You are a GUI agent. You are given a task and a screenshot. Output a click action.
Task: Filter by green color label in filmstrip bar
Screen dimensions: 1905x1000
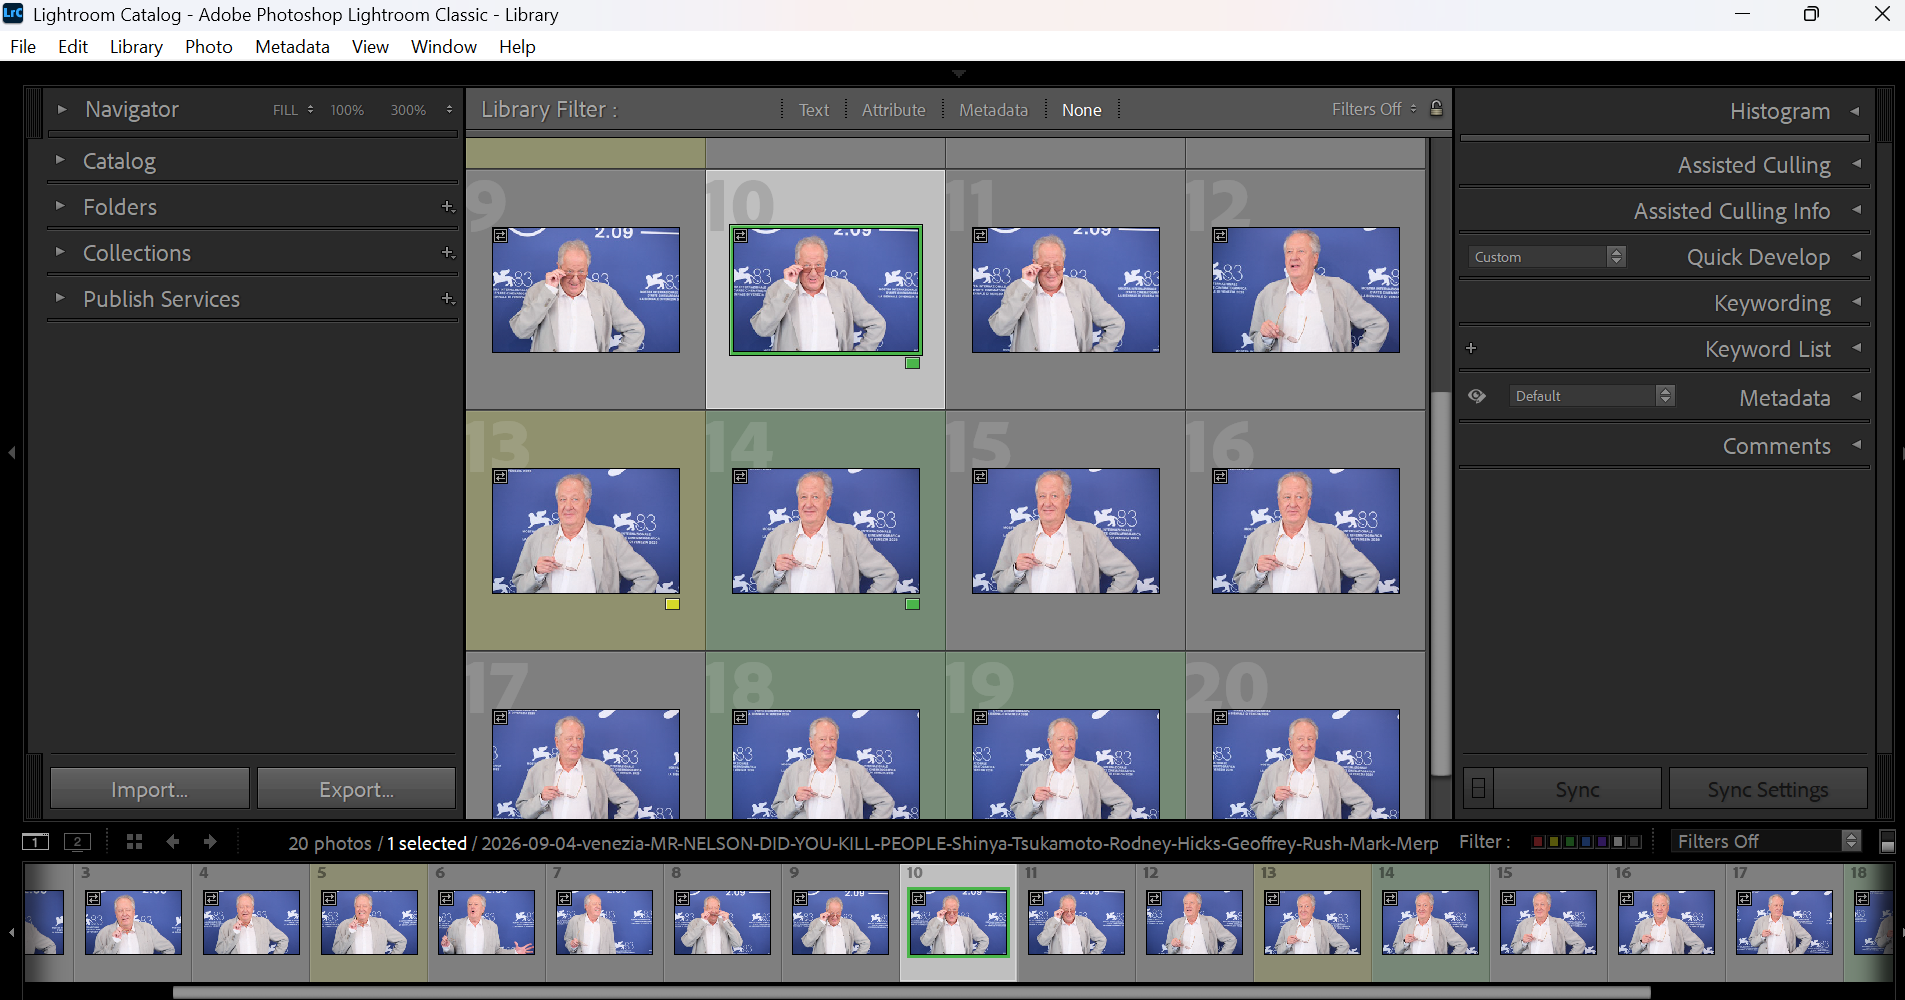pyautogui.click(x=1570, y=842)
